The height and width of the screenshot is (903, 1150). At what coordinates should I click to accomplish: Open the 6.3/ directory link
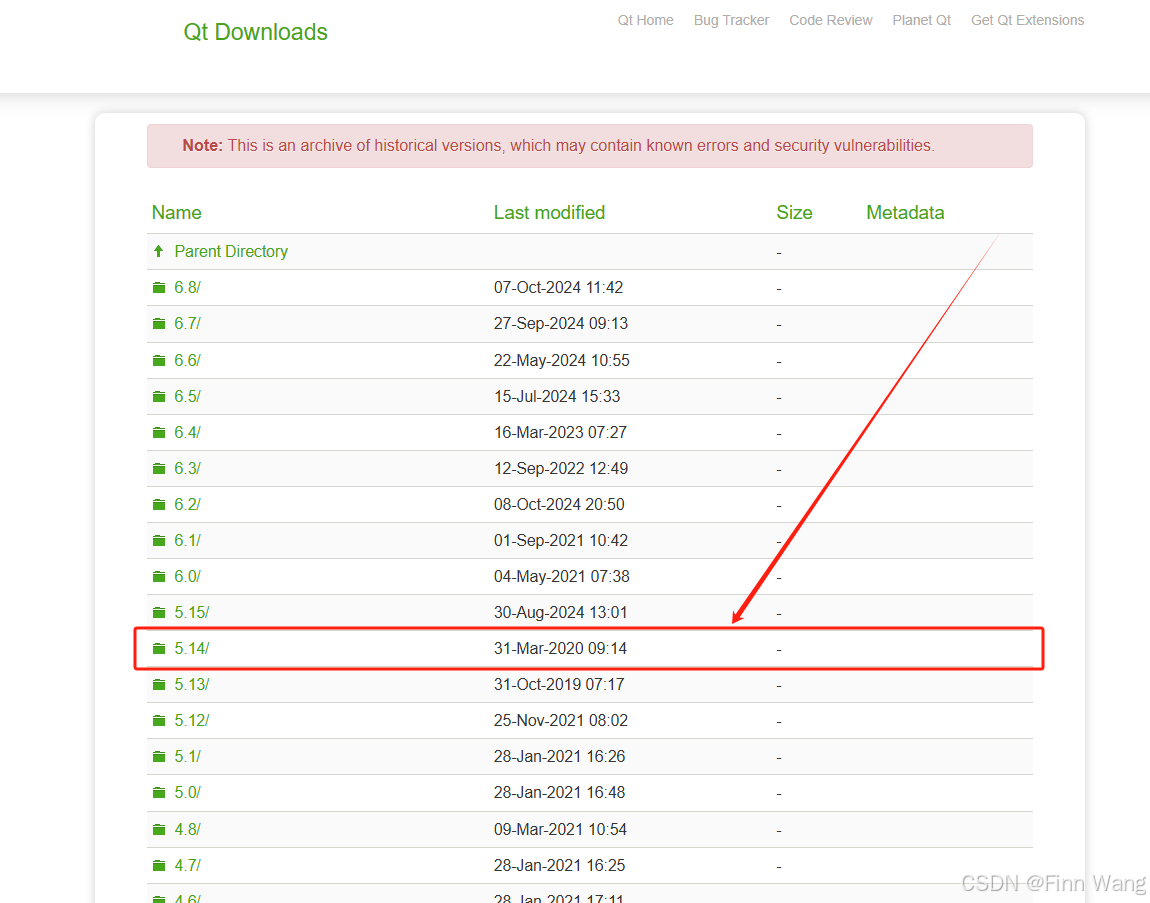click(187, 468)
